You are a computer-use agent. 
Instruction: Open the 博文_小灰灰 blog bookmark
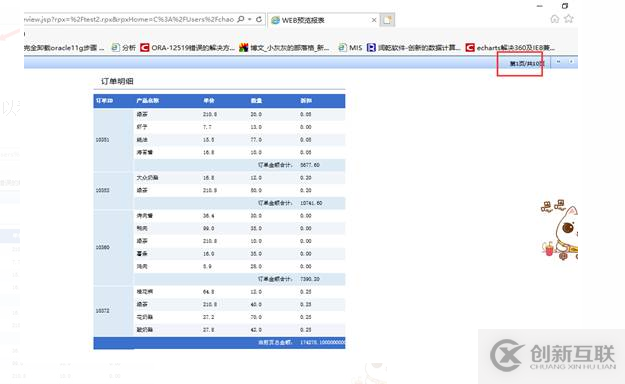pyautogui.click(x=285, y=48)
